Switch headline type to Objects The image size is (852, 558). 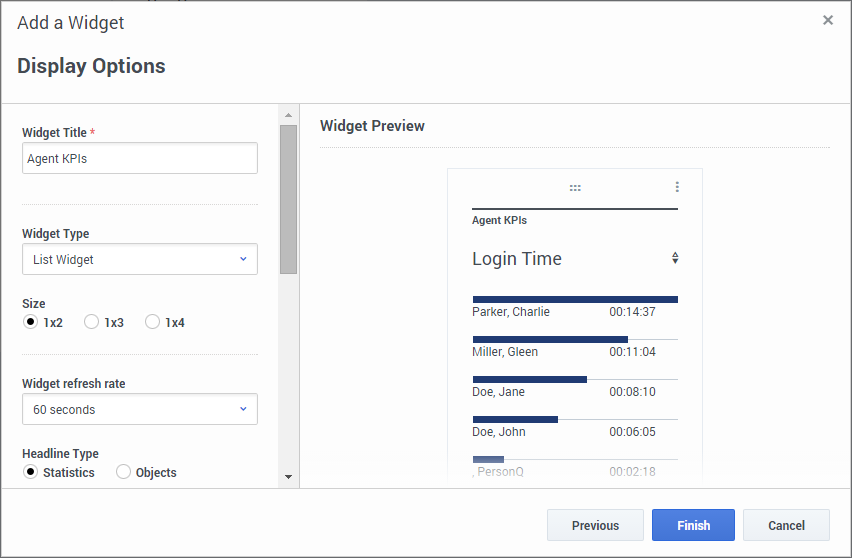[123, 472]
